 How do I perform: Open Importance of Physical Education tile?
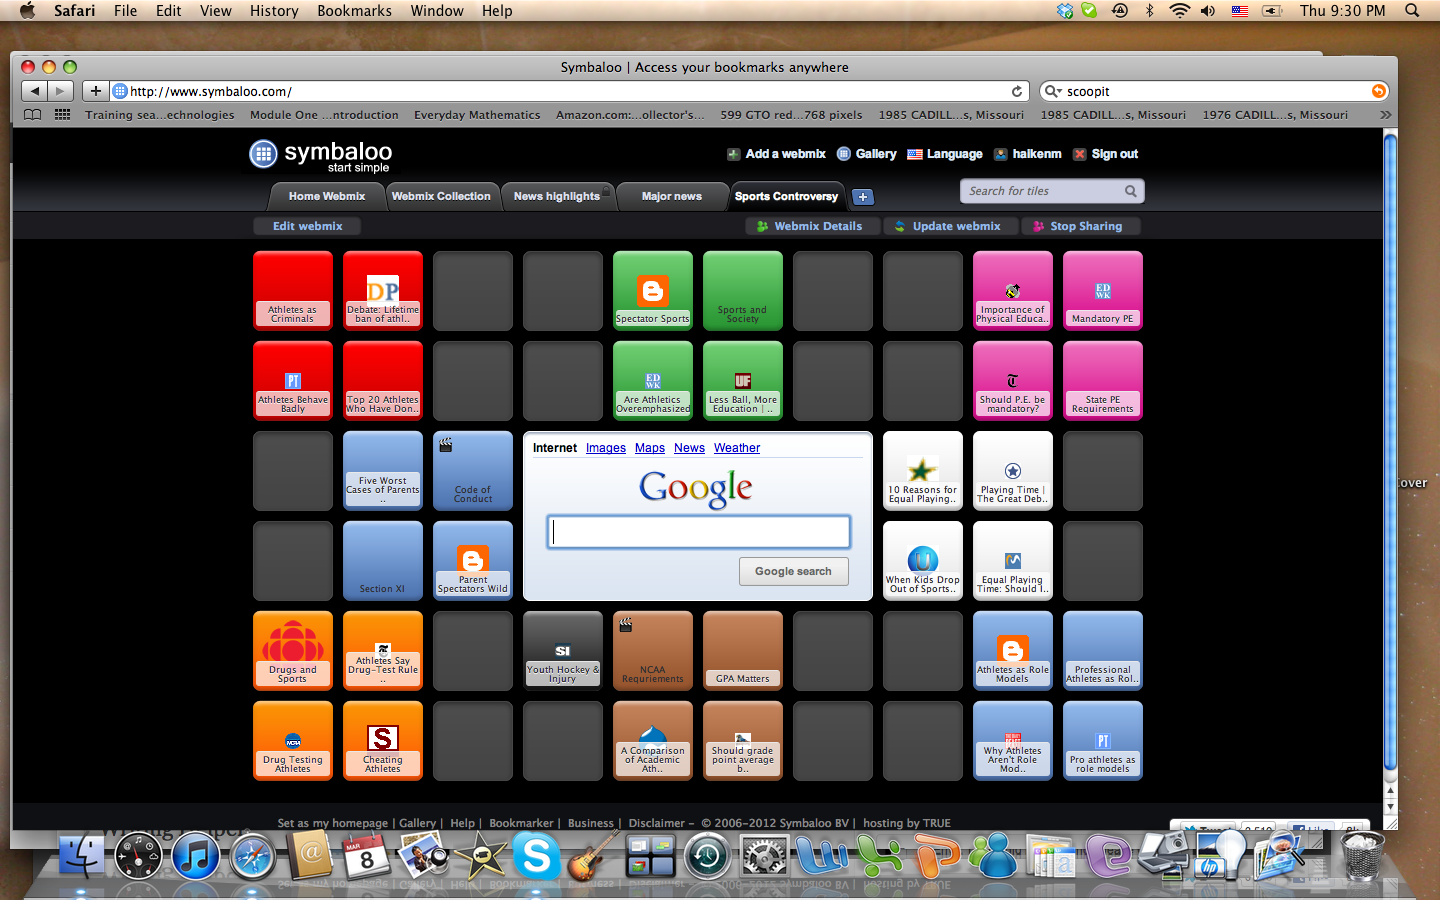click(x=1013, y=291)
